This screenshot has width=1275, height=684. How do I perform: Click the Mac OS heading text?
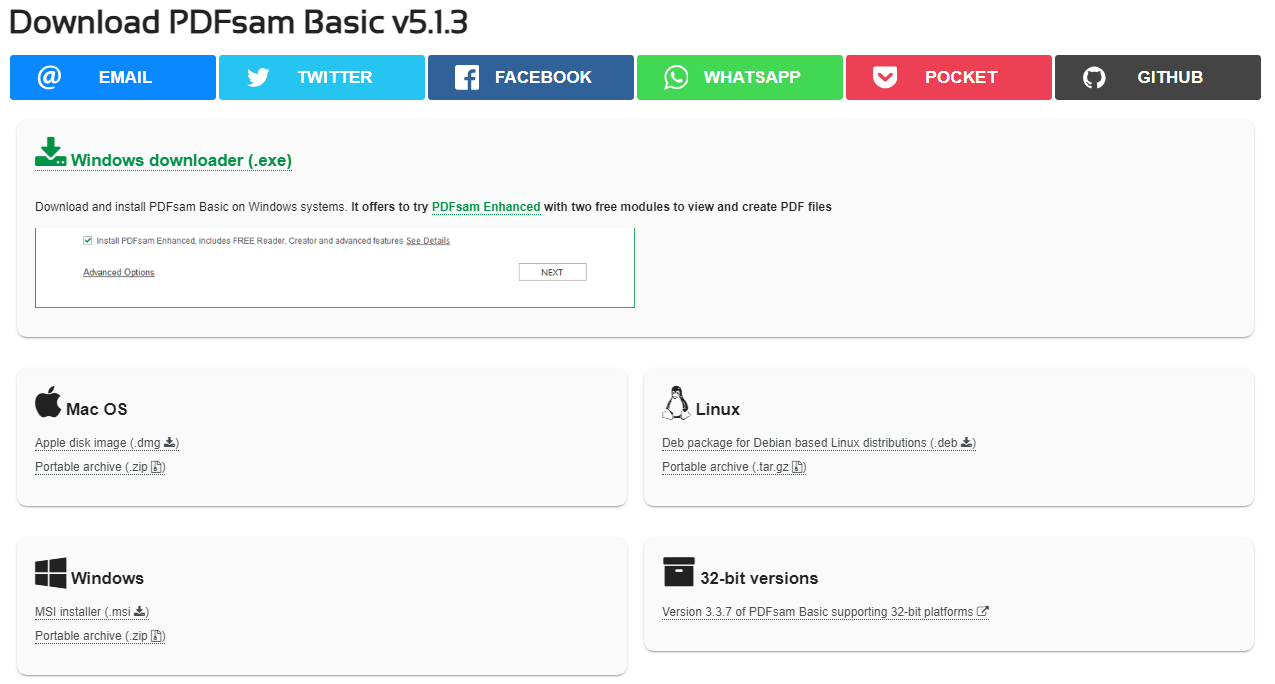97,409
